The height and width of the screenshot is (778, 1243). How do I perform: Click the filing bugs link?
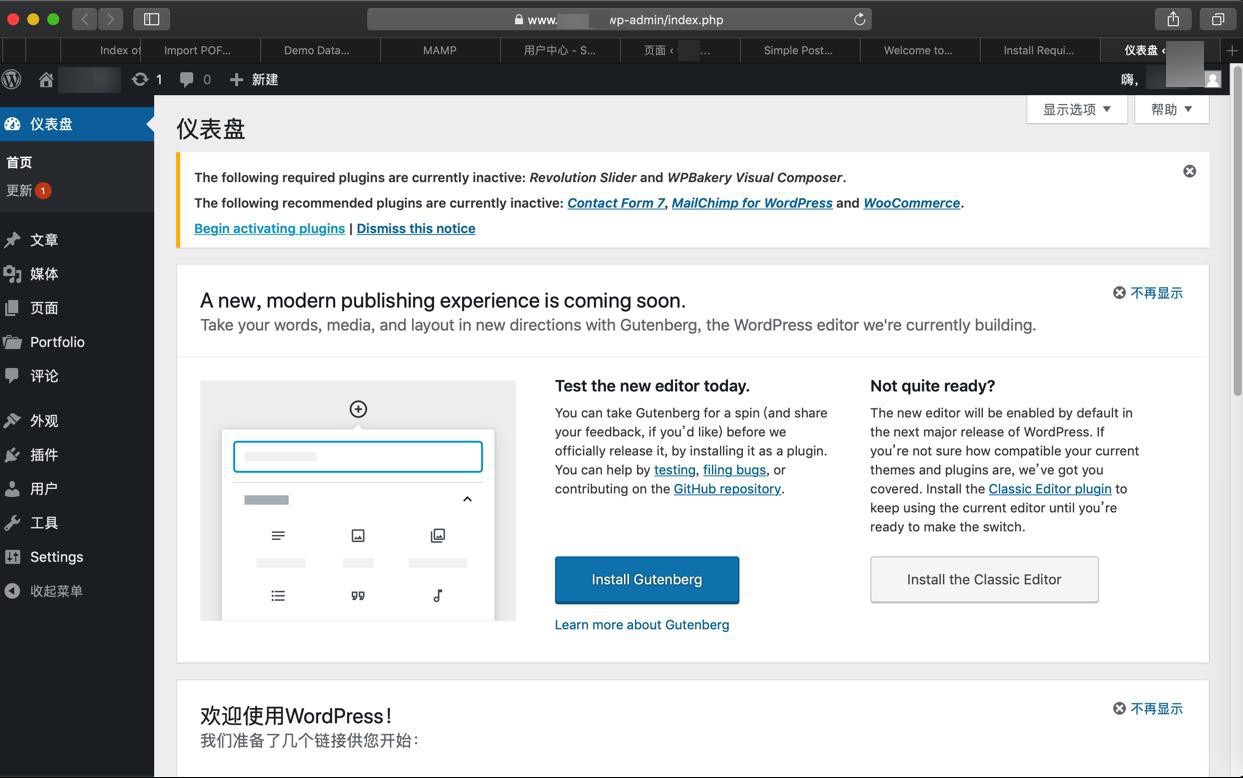tap(734, 470)
